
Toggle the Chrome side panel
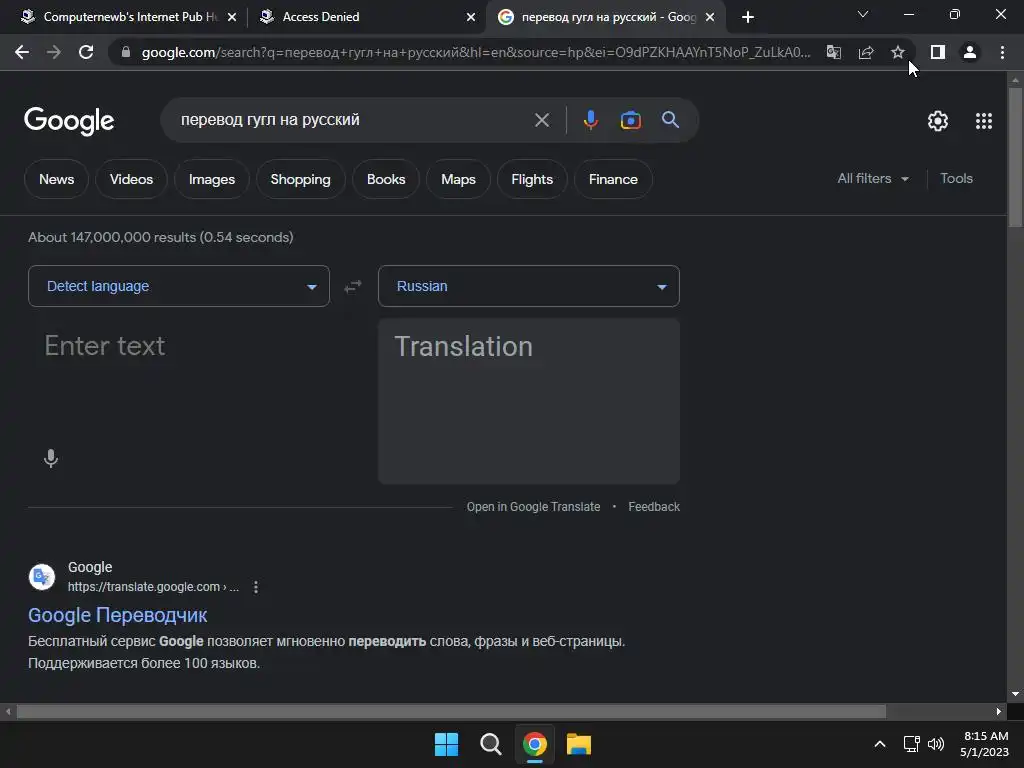[938, 52]
